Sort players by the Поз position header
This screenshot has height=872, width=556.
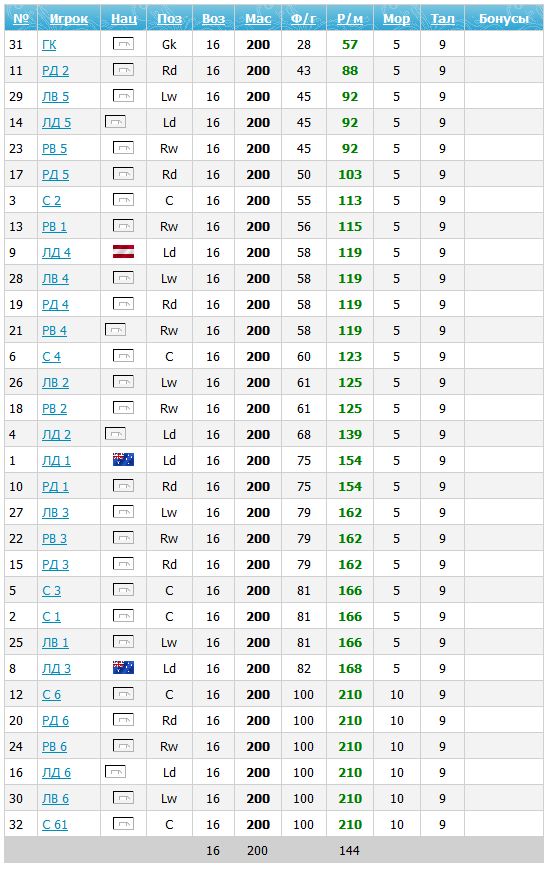tap(170, 18)
